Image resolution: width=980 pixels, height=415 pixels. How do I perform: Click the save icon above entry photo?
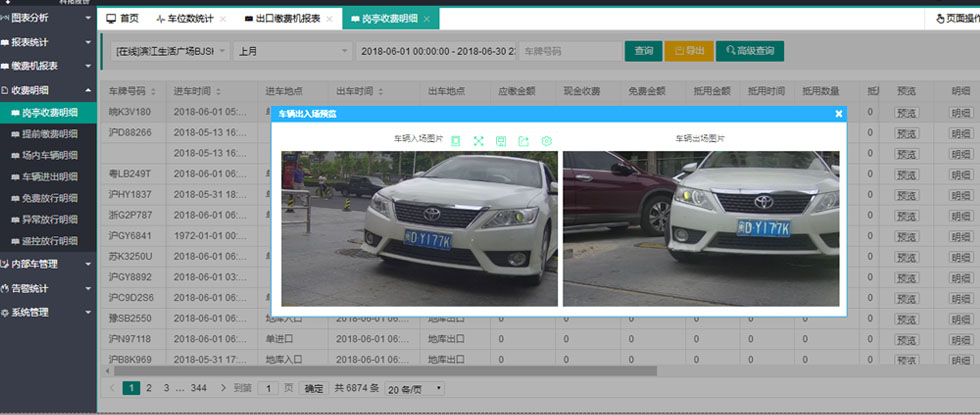pyautogui.click(x=501, y=141)
